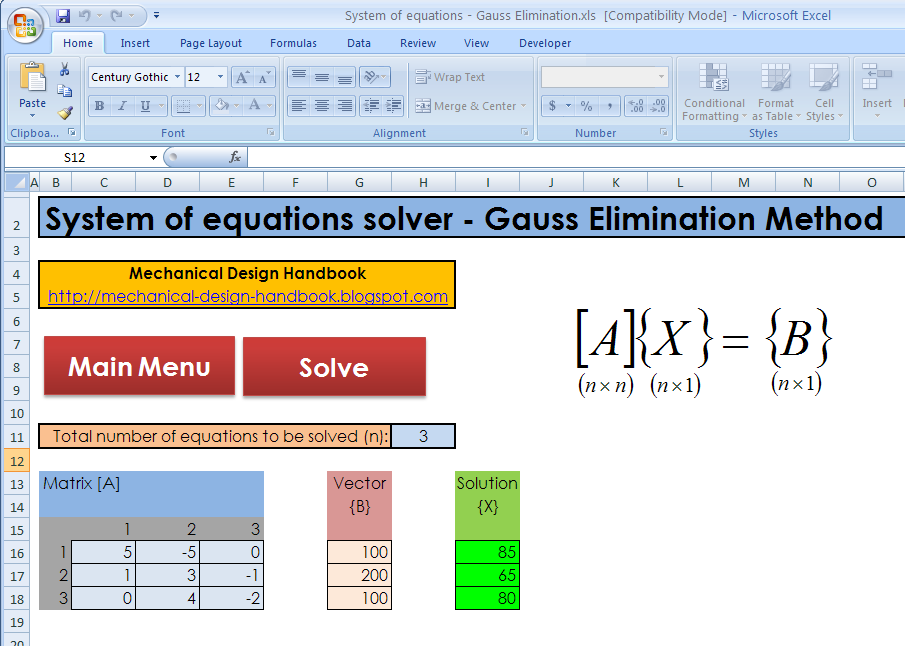Enable Wrap Text for the cell
This screenshot has height=646, width=905.
coord(450,77)
